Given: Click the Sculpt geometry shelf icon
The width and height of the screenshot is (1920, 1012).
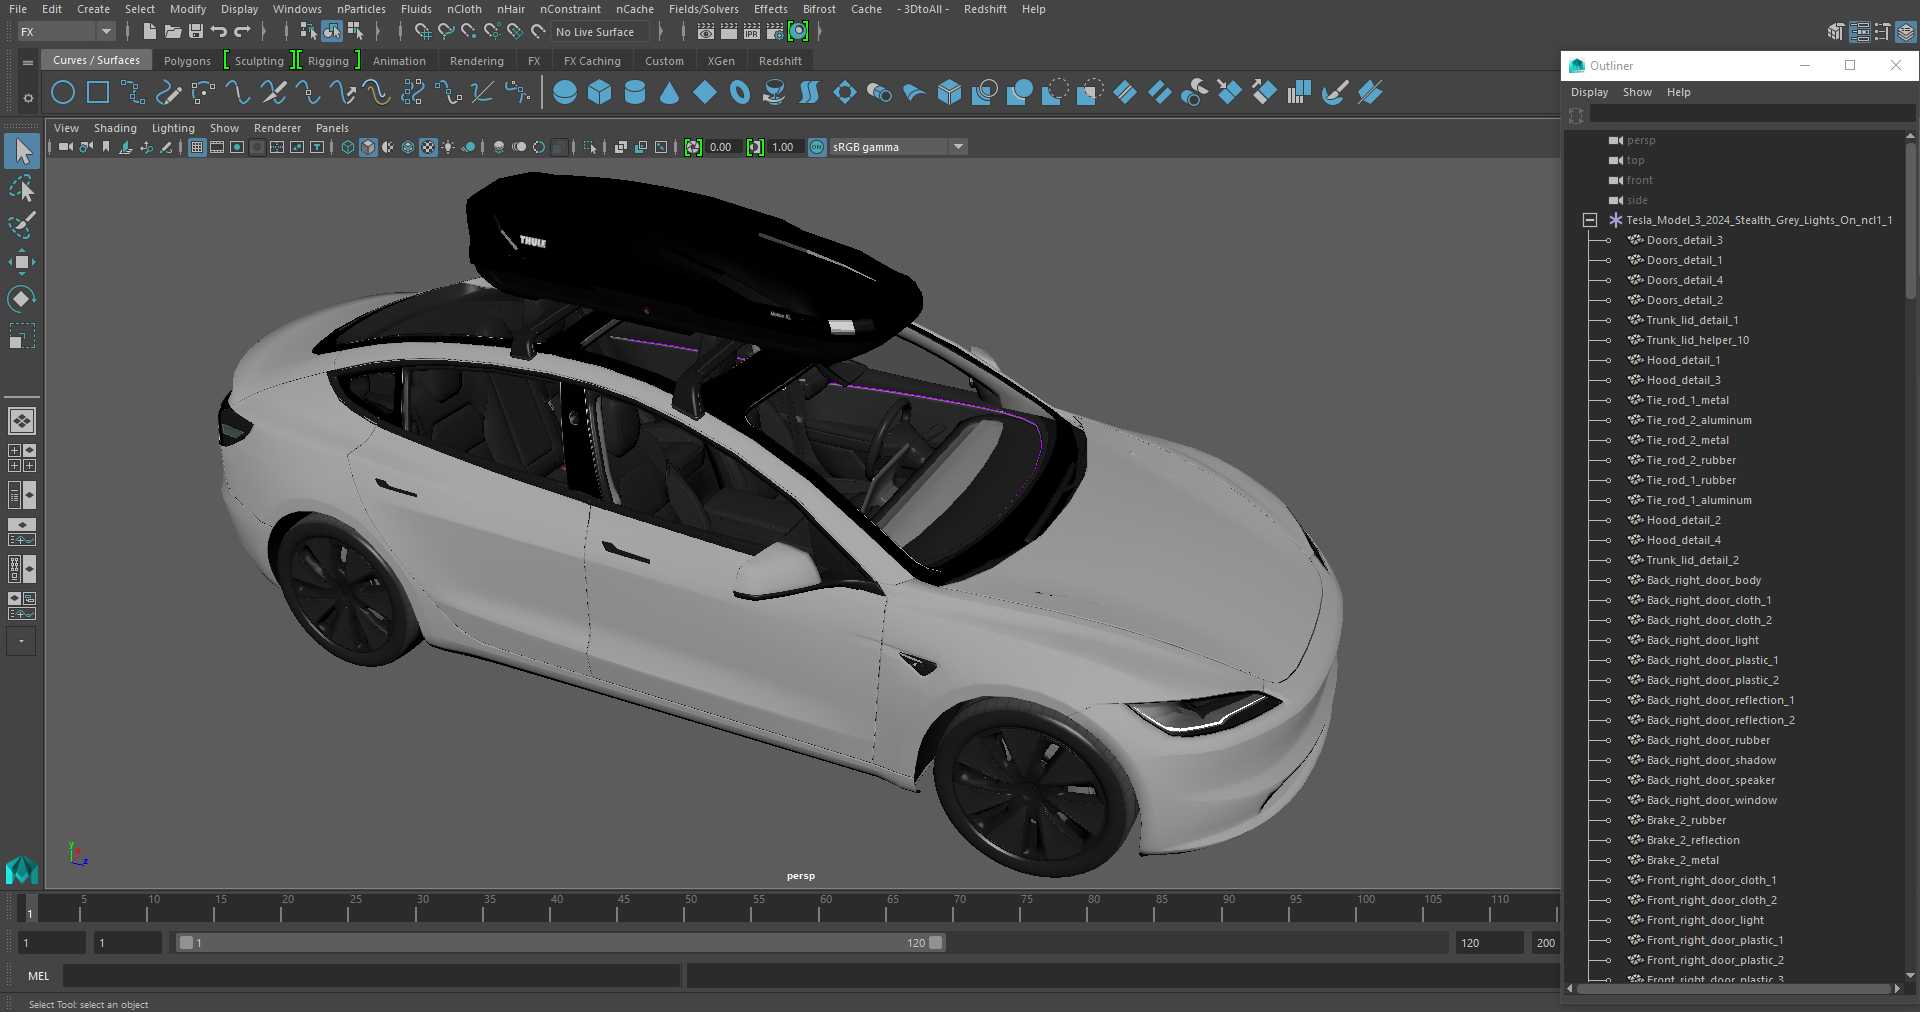Looking at the screenshot, I should click(x=1334, y=93).
